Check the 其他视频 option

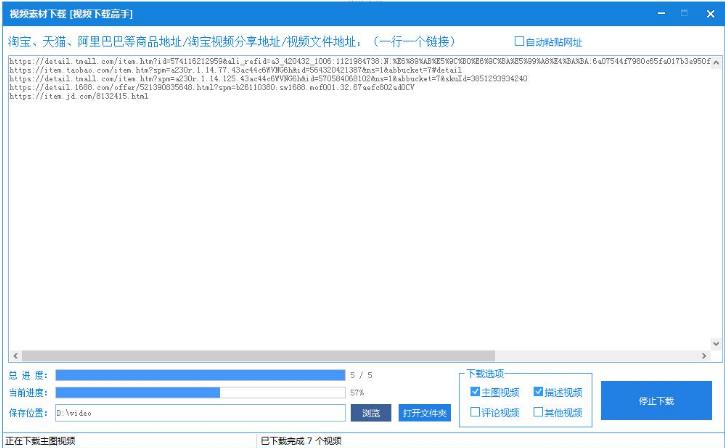coord(539,412)
